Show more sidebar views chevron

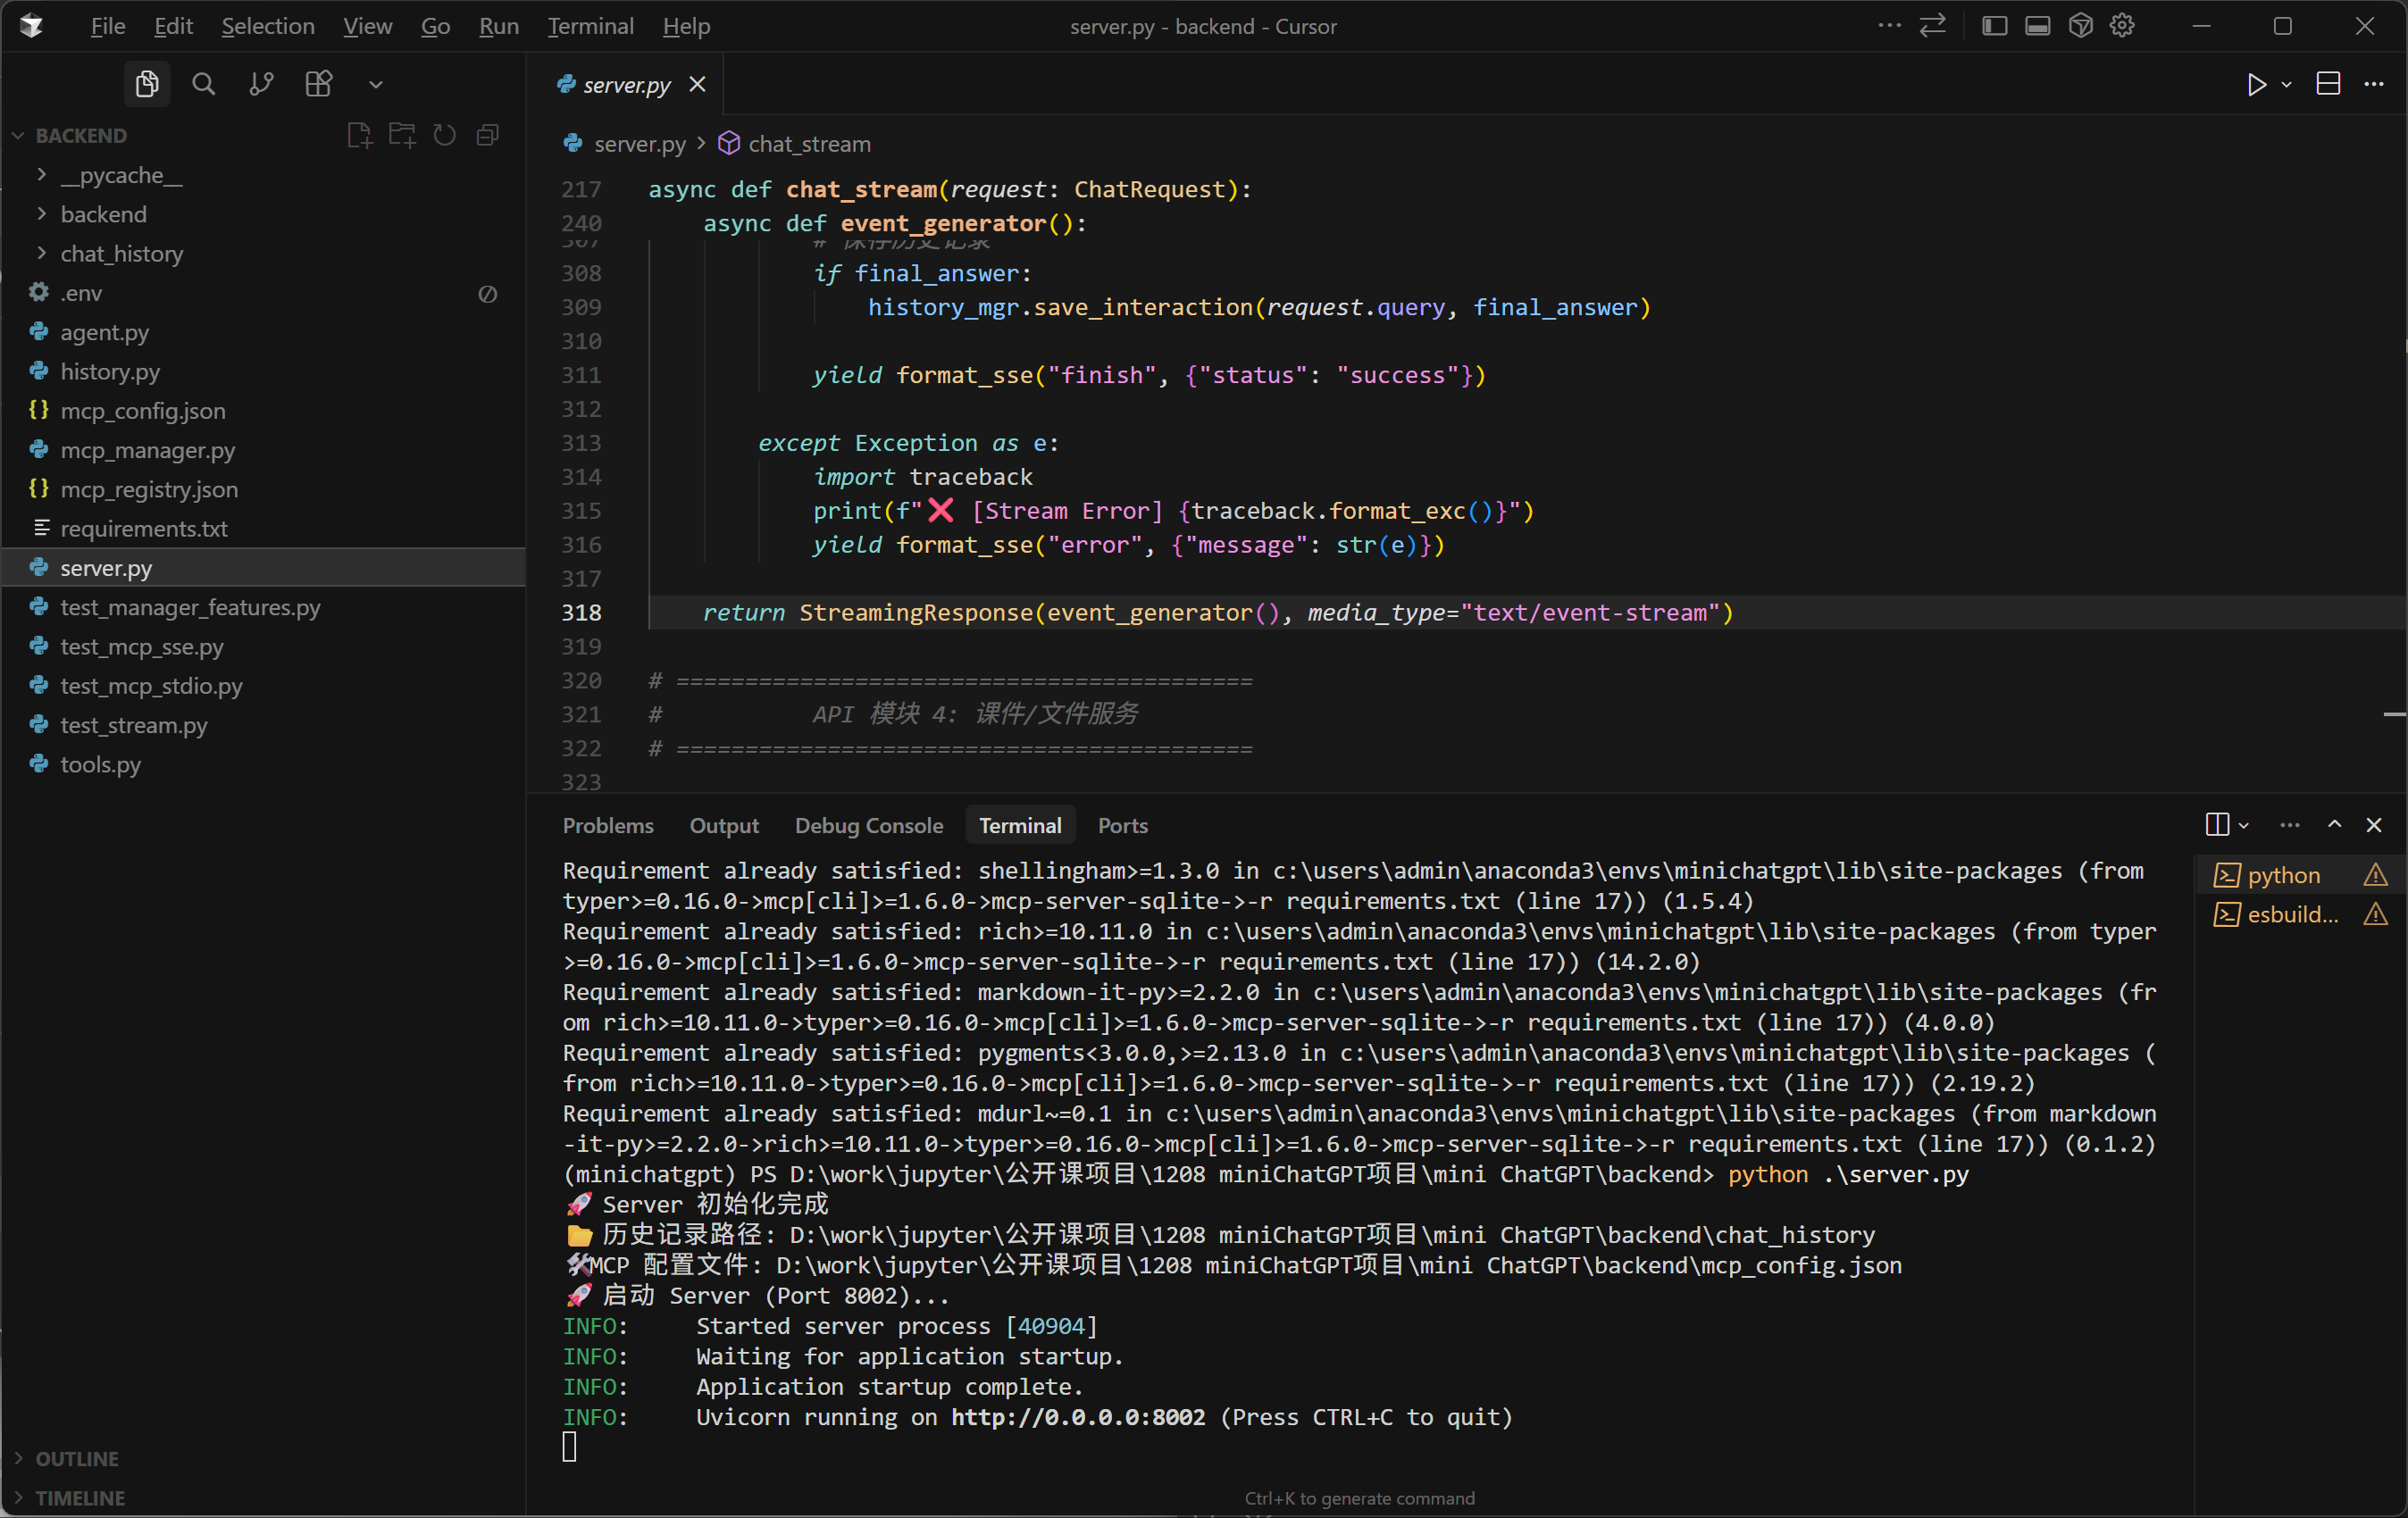[x=376, y=85]
